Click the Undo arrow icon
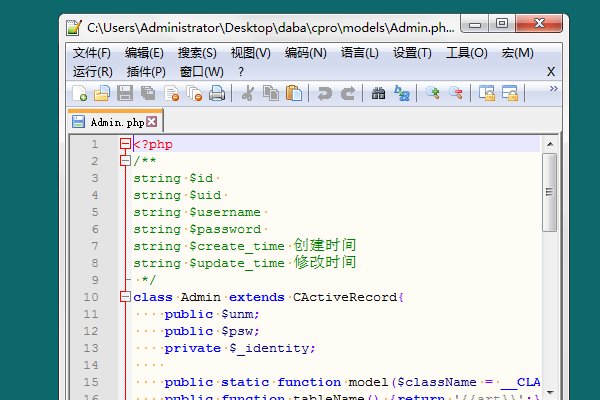This screenshot has width=600, height=400. [325, 93]
